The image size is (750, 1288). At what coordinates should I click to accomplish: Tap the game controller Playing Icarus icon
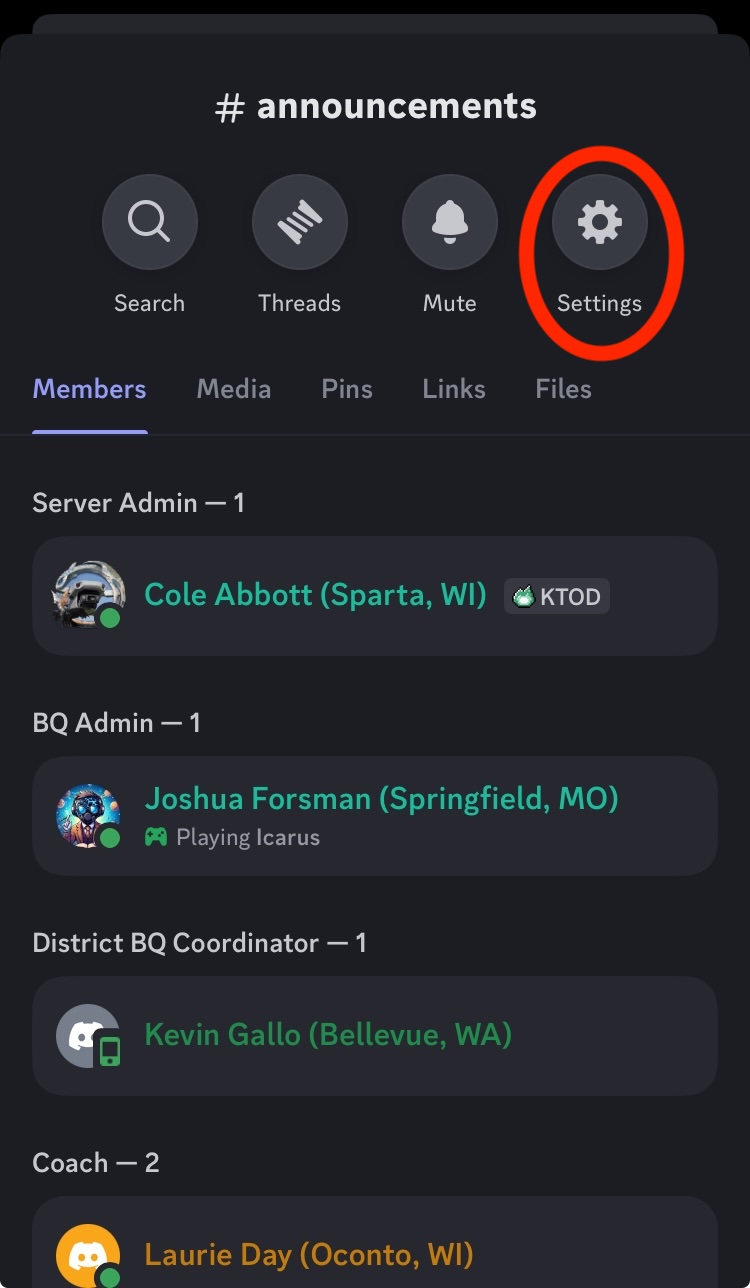tap(156, 837)
